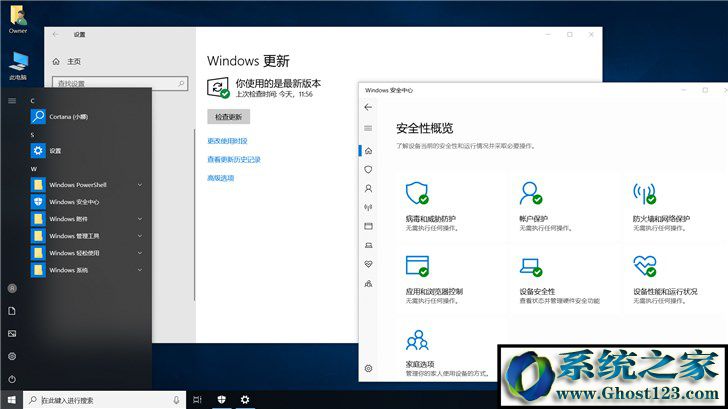Open user account icon in Start menu
The width and height of the screenshot is (728, 409).
tap(12, 288)
